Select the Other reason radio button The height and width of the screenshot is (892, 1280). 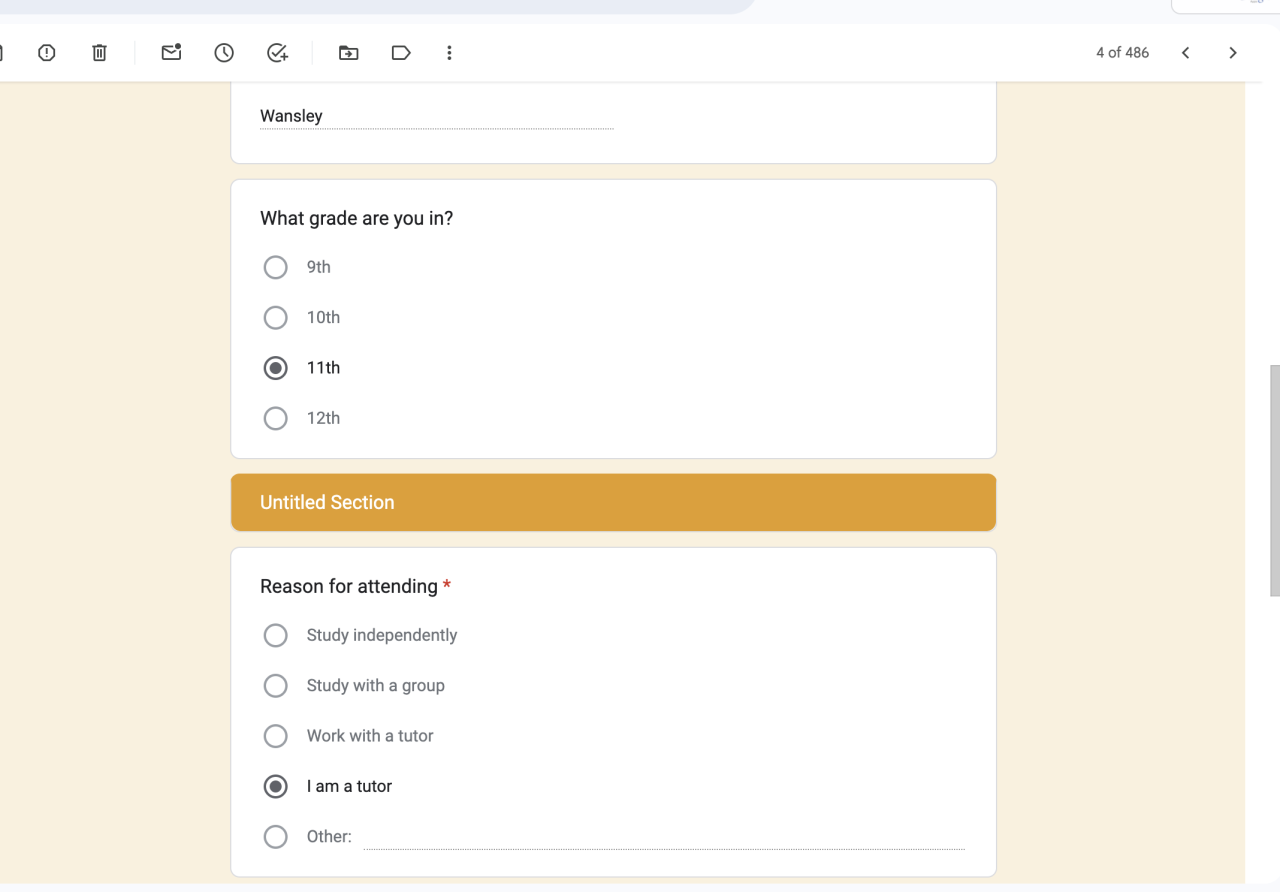[275, 837]
